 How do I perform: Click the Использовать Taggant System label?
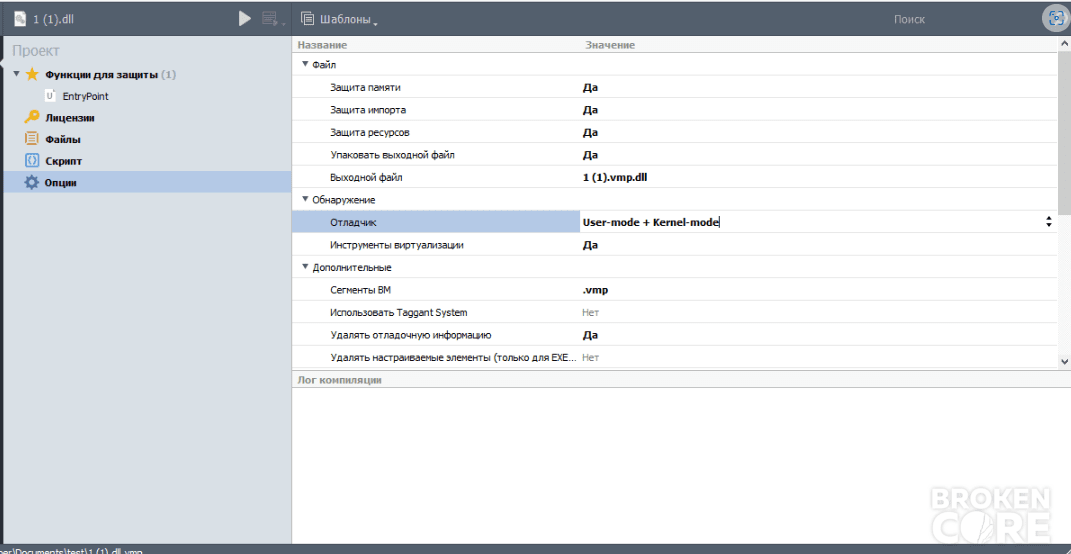[x=399, y=312]
